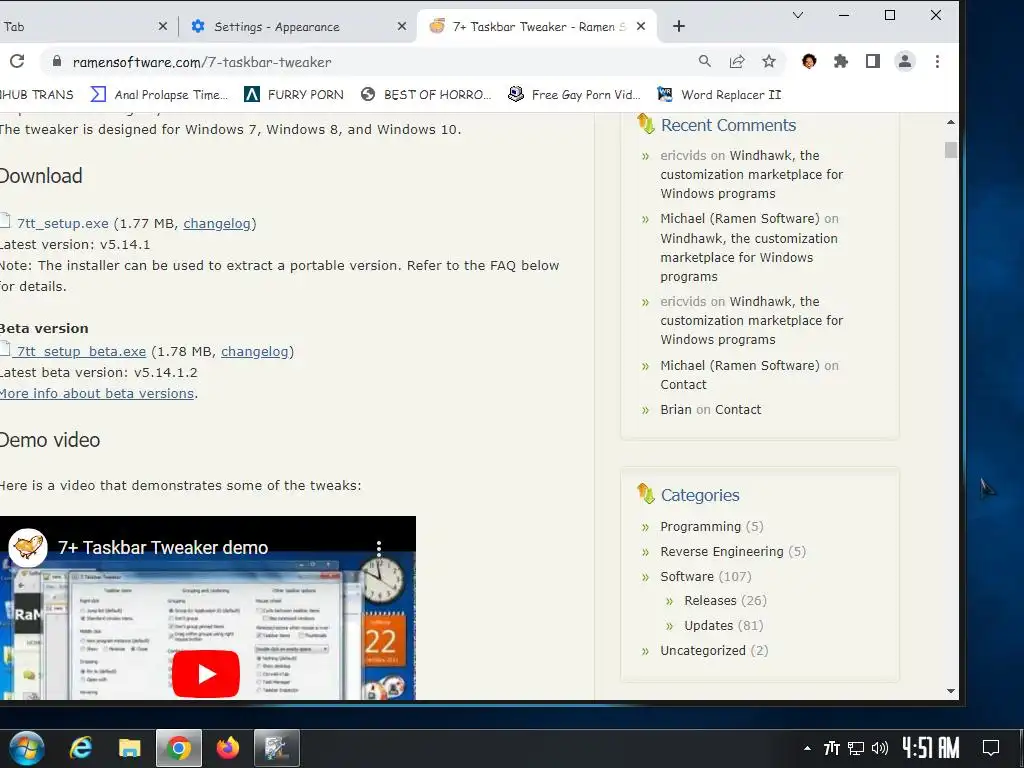Open first ericvids Windhawk comment link
The width and height of the screenshot is (1024, 768).
coord(752,174)
